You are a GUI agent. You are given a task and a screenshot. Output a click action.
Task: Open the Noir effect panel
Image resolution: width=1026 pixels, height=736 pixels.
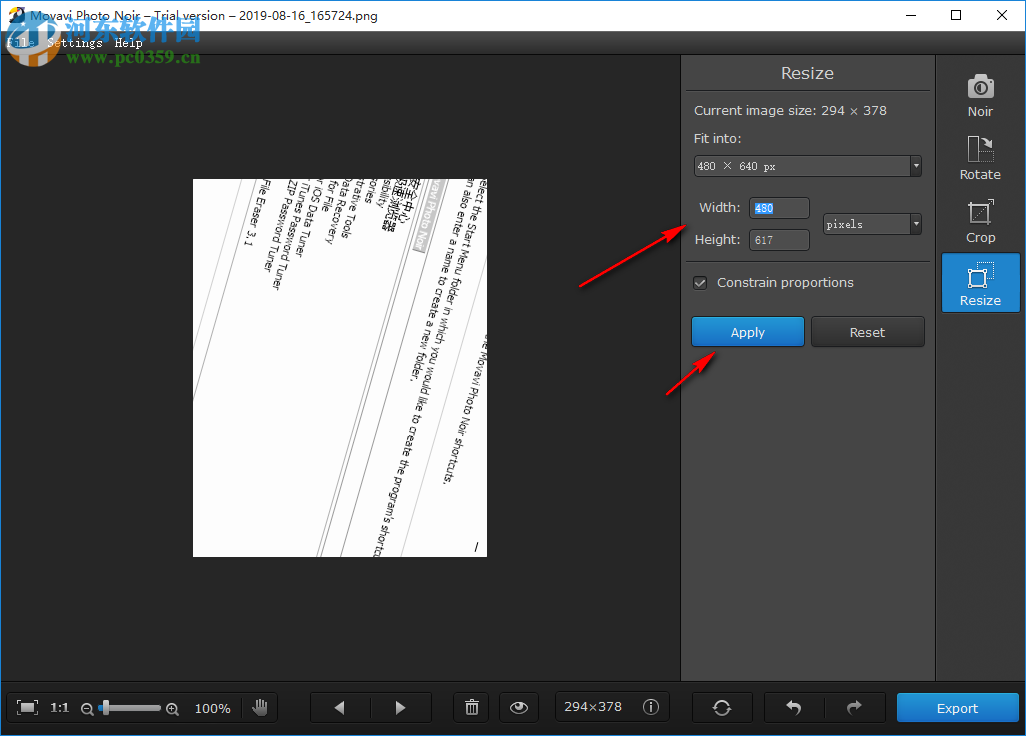pyautogui.click(x=979, y=95)
